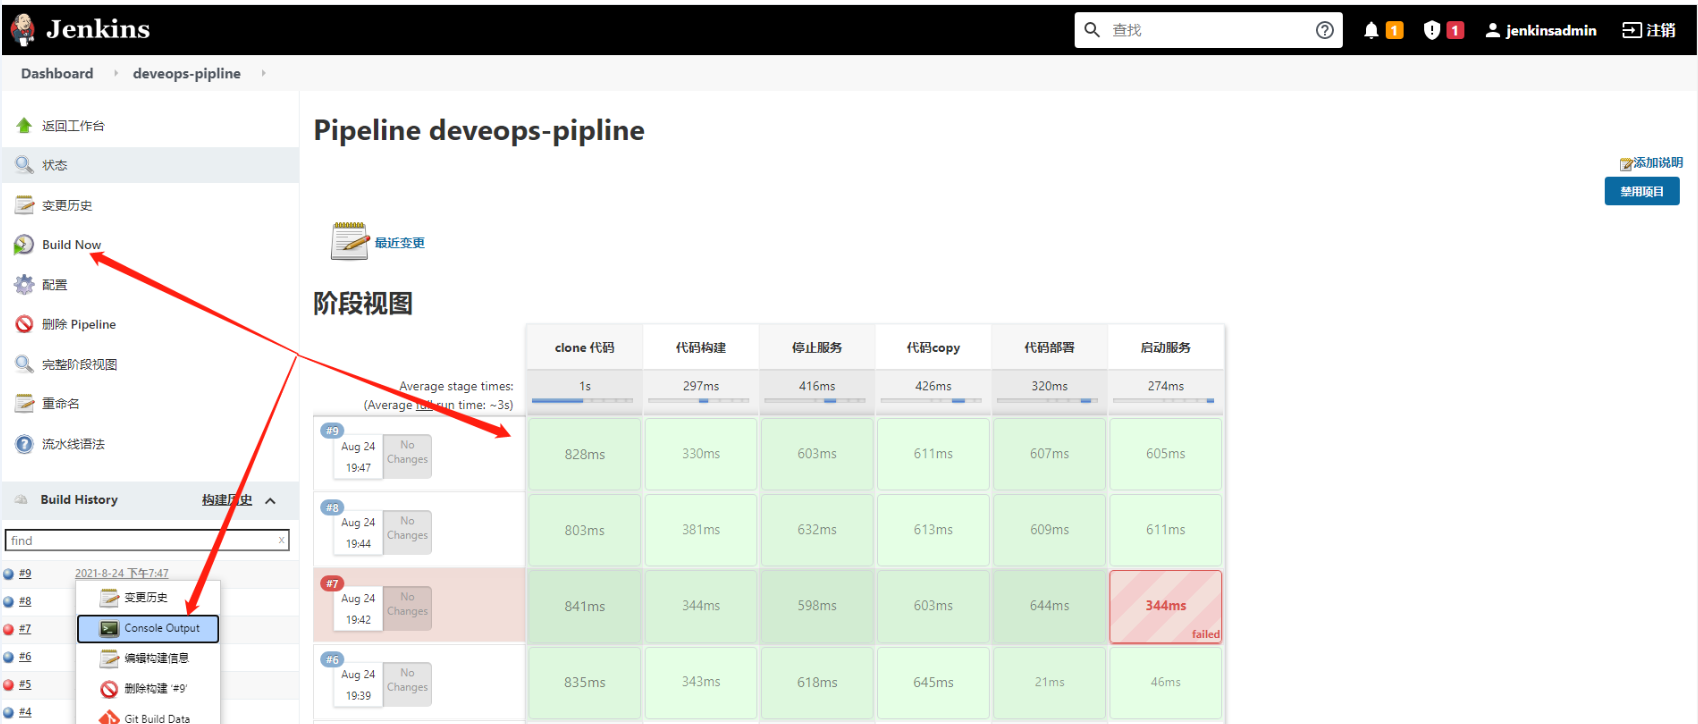The width and height of the screenshot is (1698, 724).
Task: Open notifications bell icon
Action: (1371, 30)
